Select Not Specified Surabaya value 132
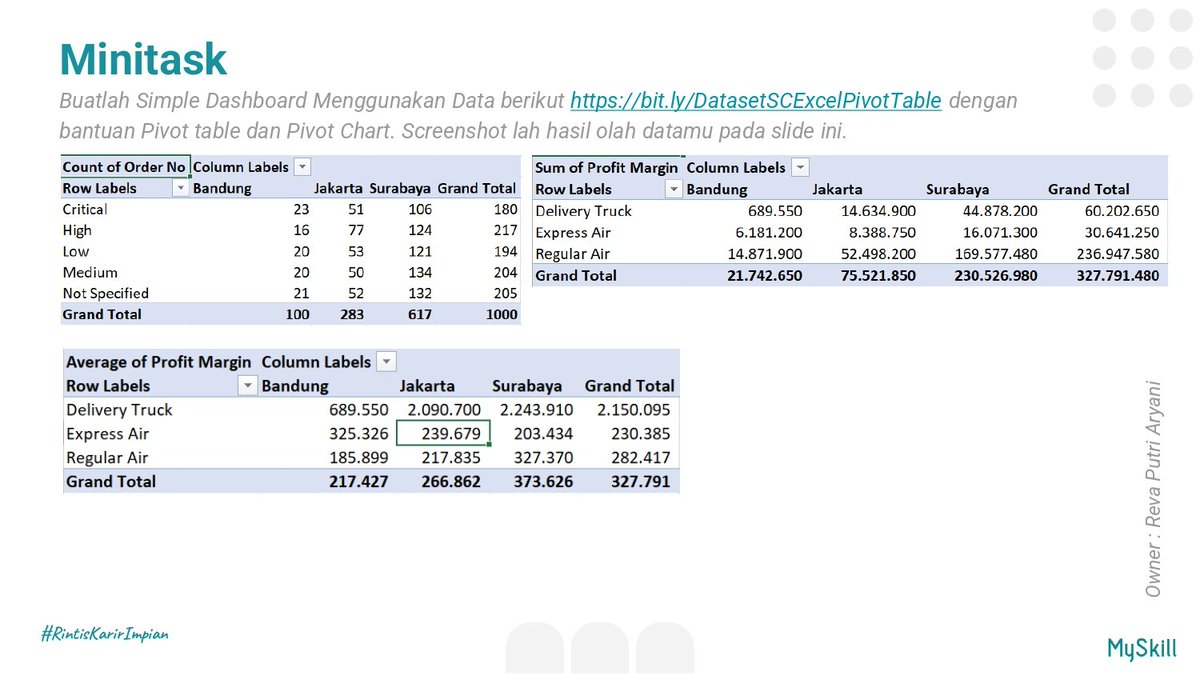The height and width of the screenshot is (675, 1200). (418, 293)
